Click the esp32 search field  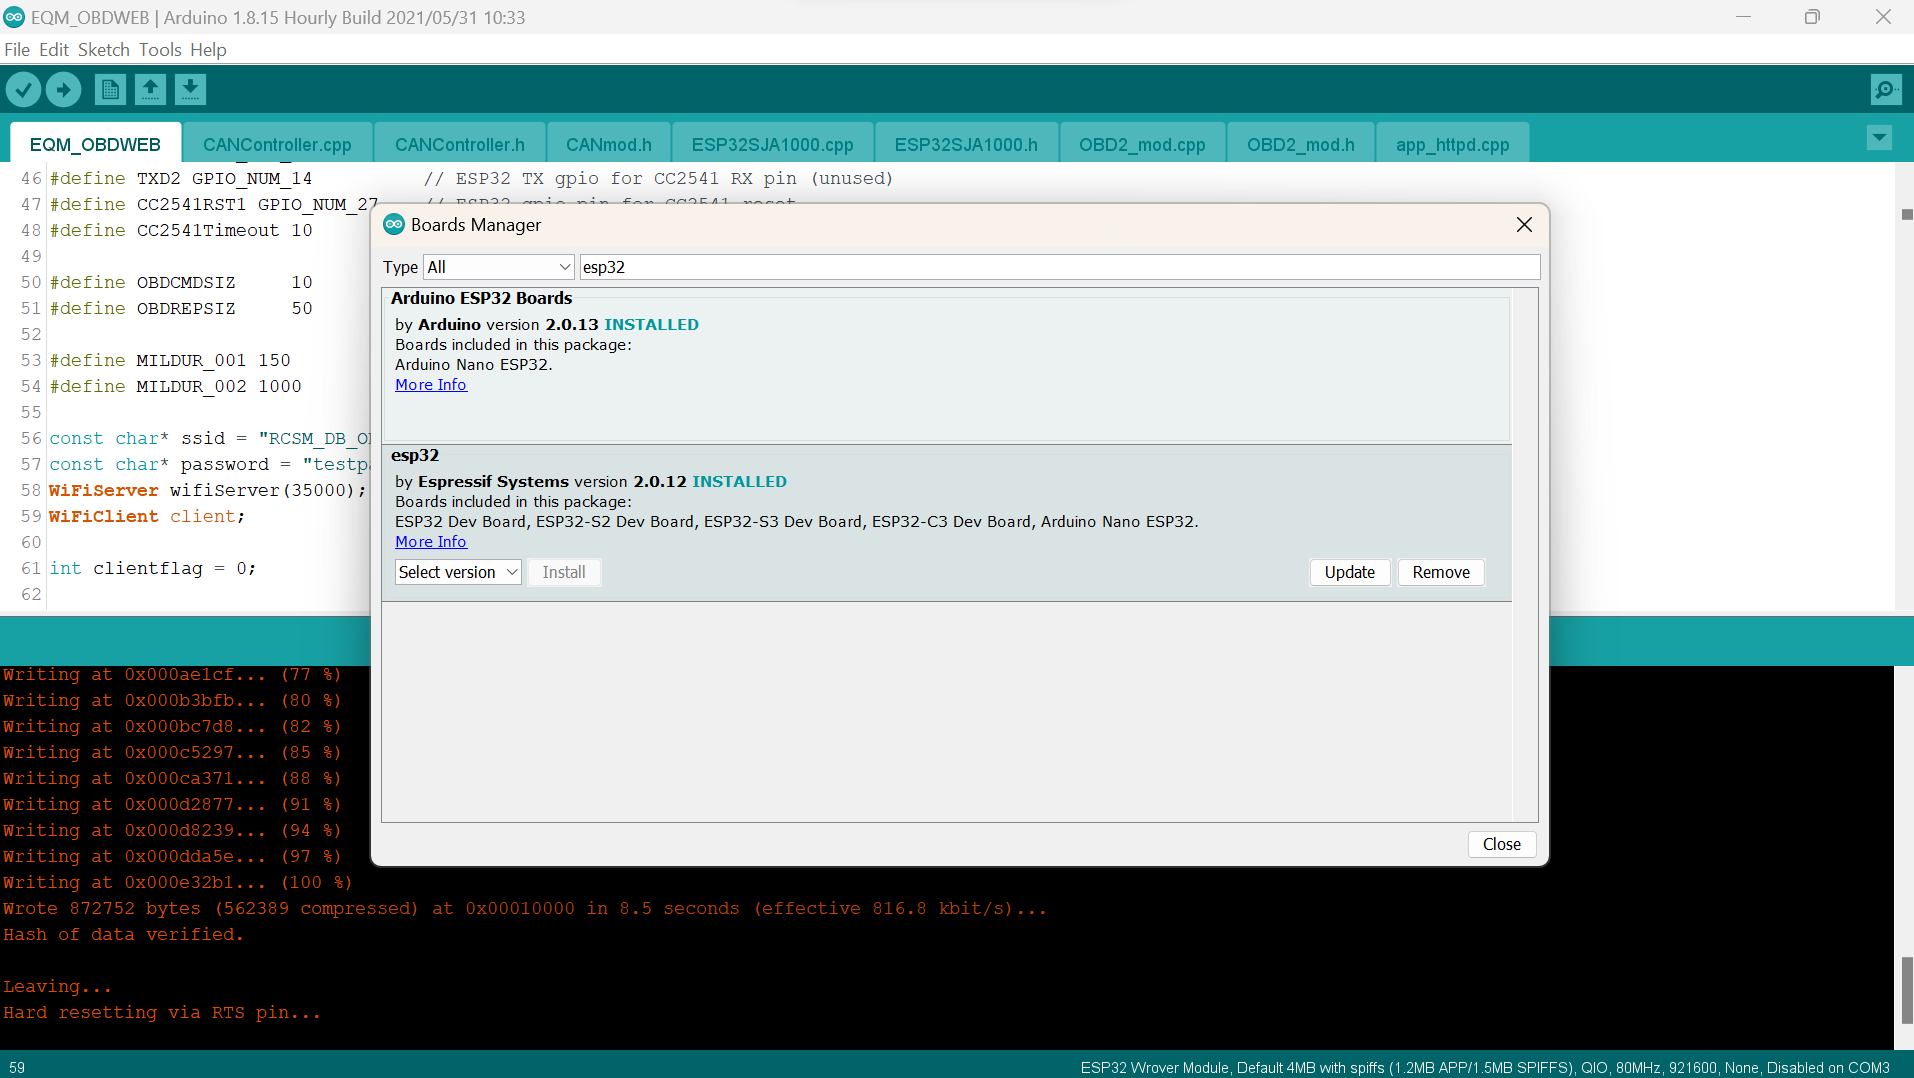pyautogui.click(x=1060, y=267)
